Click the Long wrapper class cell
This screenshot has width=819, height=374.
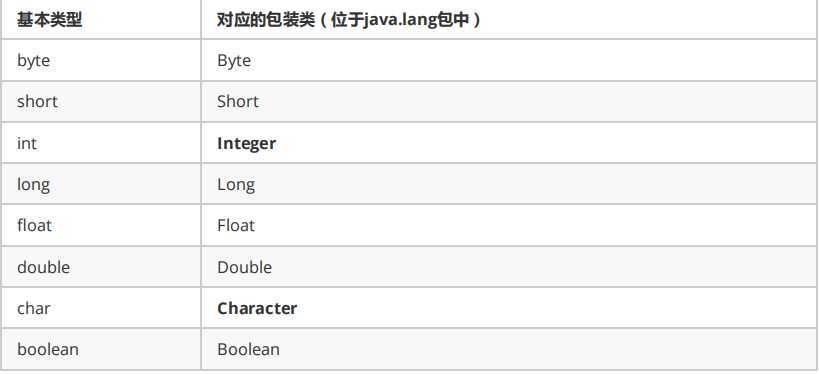click(x=509, y=184)
